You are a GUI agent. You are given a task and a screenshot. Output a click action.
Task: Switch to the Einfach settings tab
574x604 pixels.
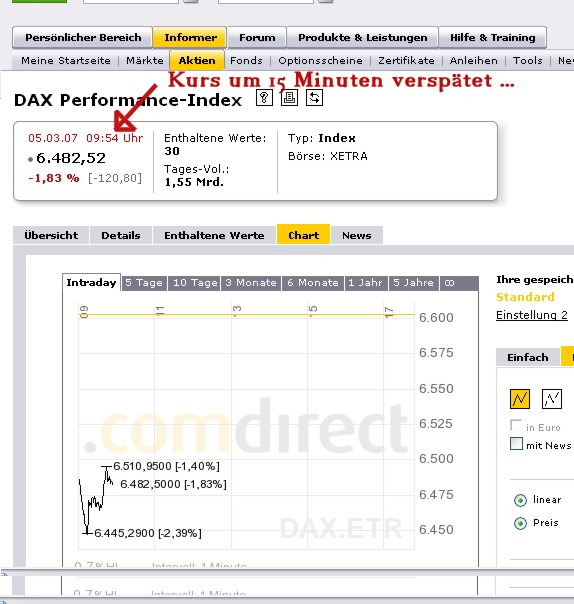tap(527, 357)
